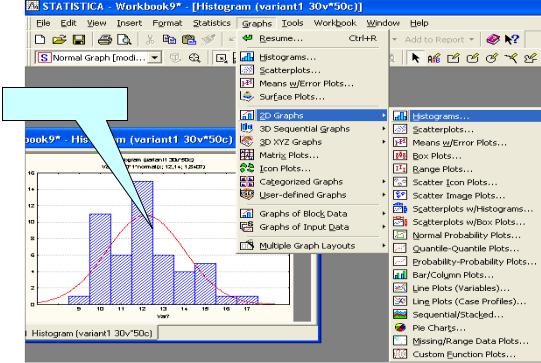Viewport: 541px width, 363px height.
Task: Open the Format menu
Action: pos(167,23)
